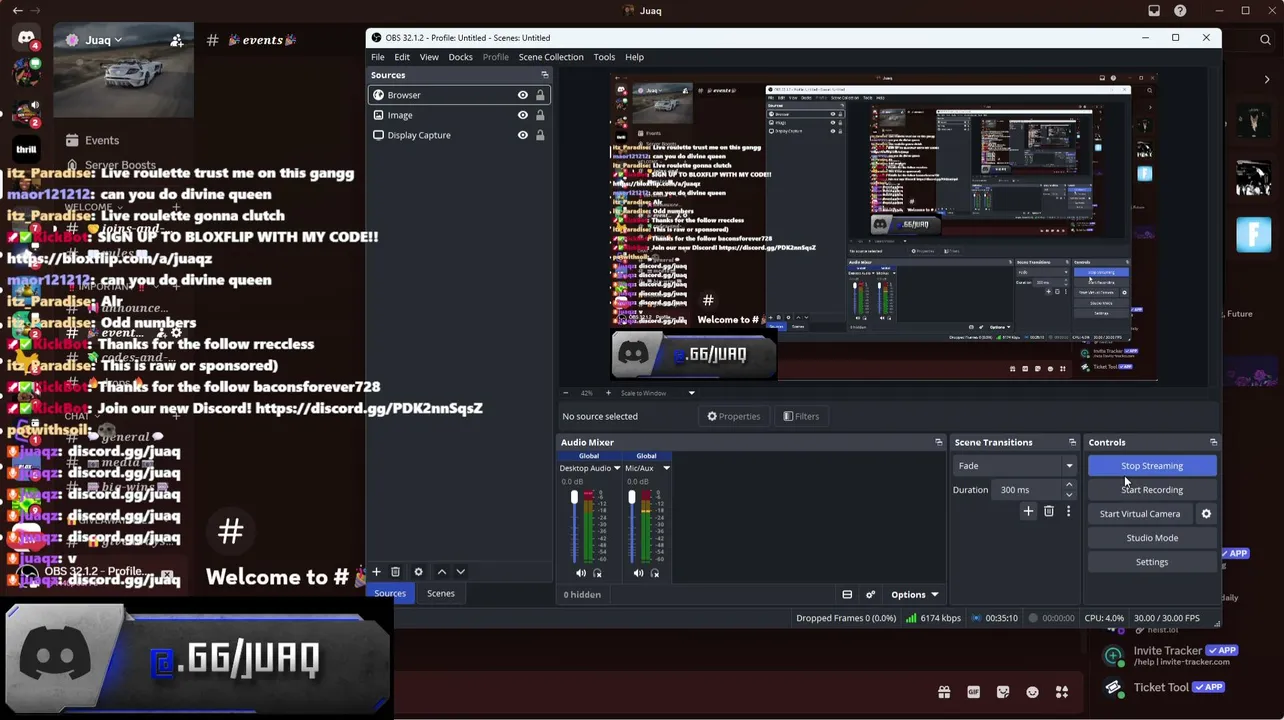Image resolution: width=1284 pixels, height=720 pixels.
Task: Pop out the Scene Transitions dock
Action: pyautogui.click(x=1072, y=442)
